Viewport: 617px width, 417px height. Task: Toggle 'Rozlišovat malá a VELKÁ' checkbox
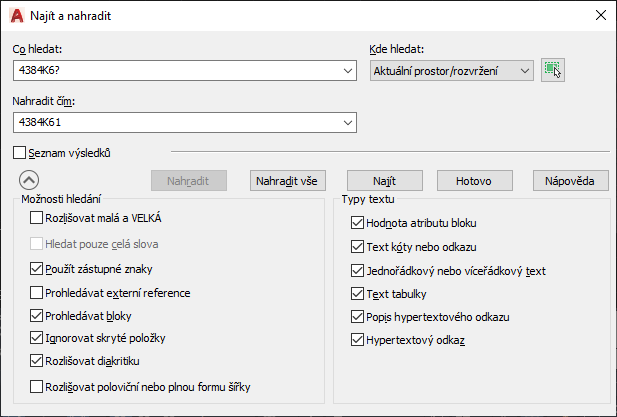38,218
